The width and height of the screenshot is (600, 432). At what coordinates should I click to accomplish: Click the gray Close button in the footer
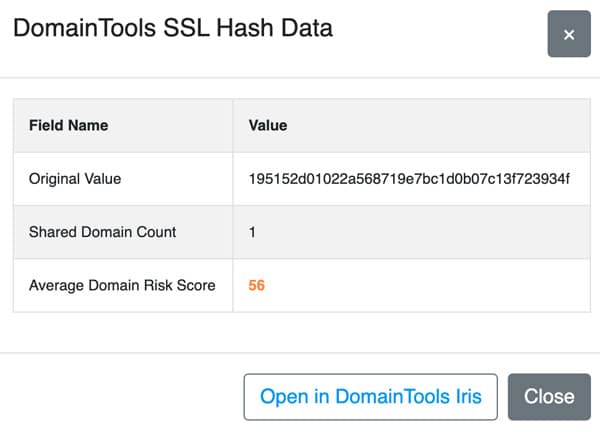[x=549, y=397]
